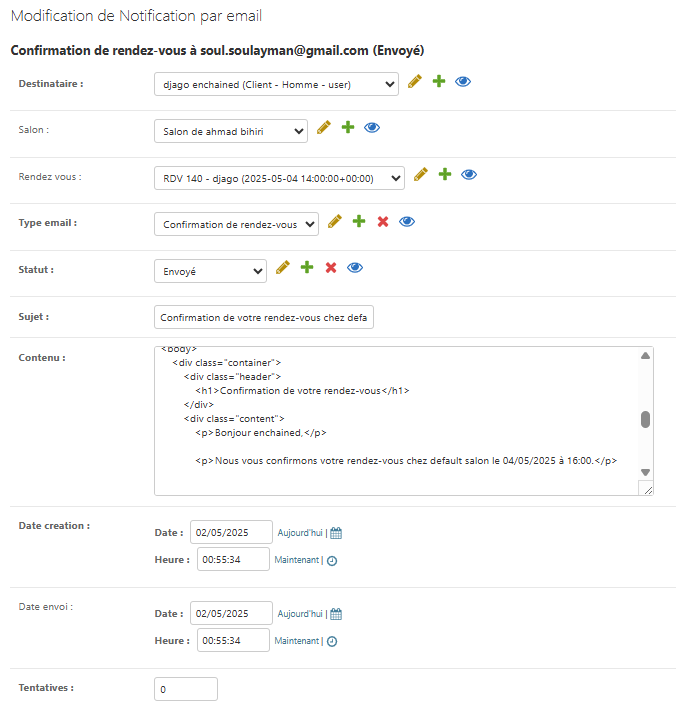Click the Tentatives number field
The height and width of the screenshot is (708, 676).
click(185, 689)
